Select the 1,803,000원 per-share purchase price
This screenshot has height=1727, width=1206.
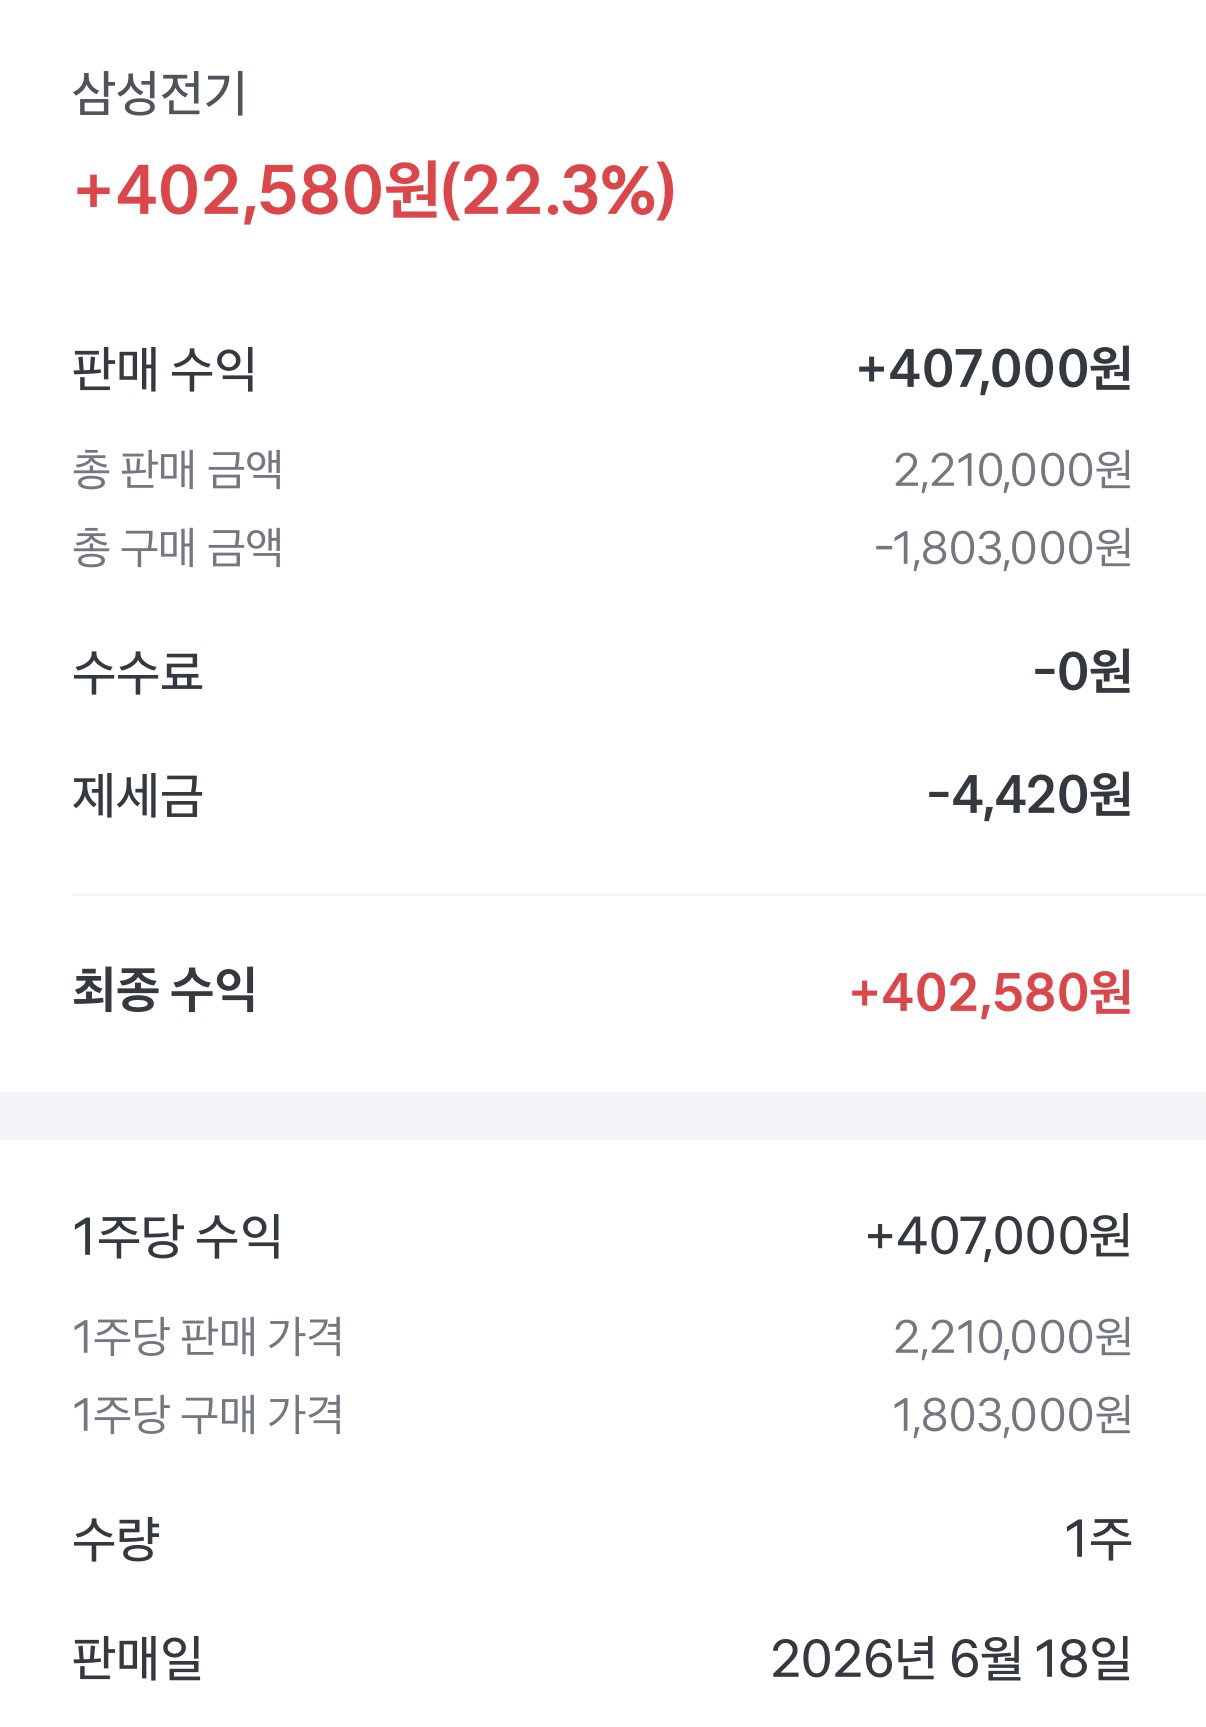coord(1011,1415)
